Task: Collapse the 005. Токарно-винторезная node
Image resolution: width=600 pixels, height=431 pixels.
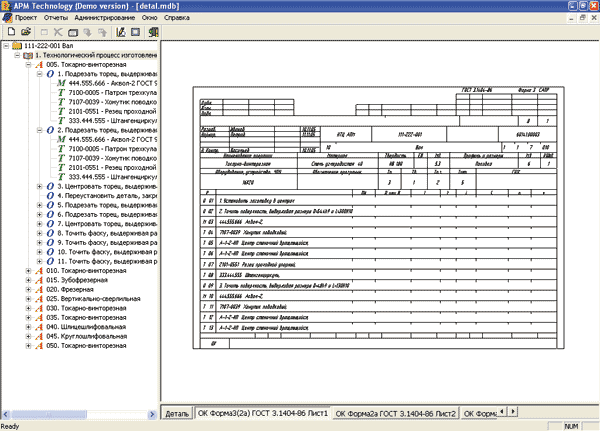Action: click(x=27, y=64)
